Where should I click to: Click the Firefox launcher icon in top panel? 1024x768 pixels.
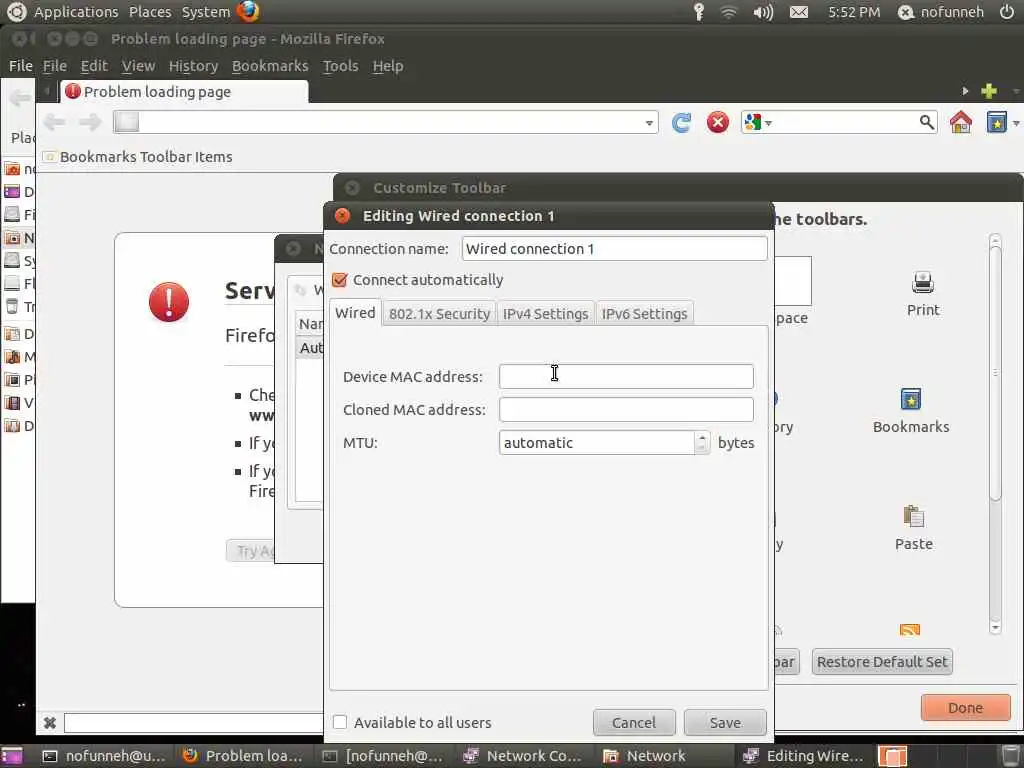248,11
